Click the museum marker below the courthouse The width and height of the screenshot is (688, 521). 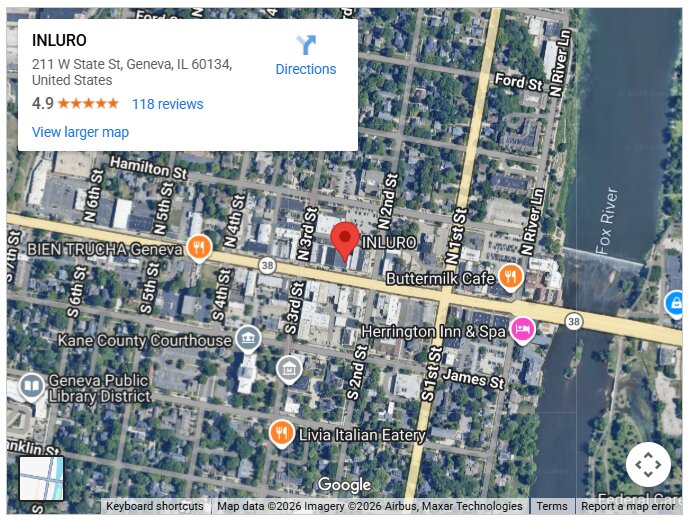pos(289,370)
